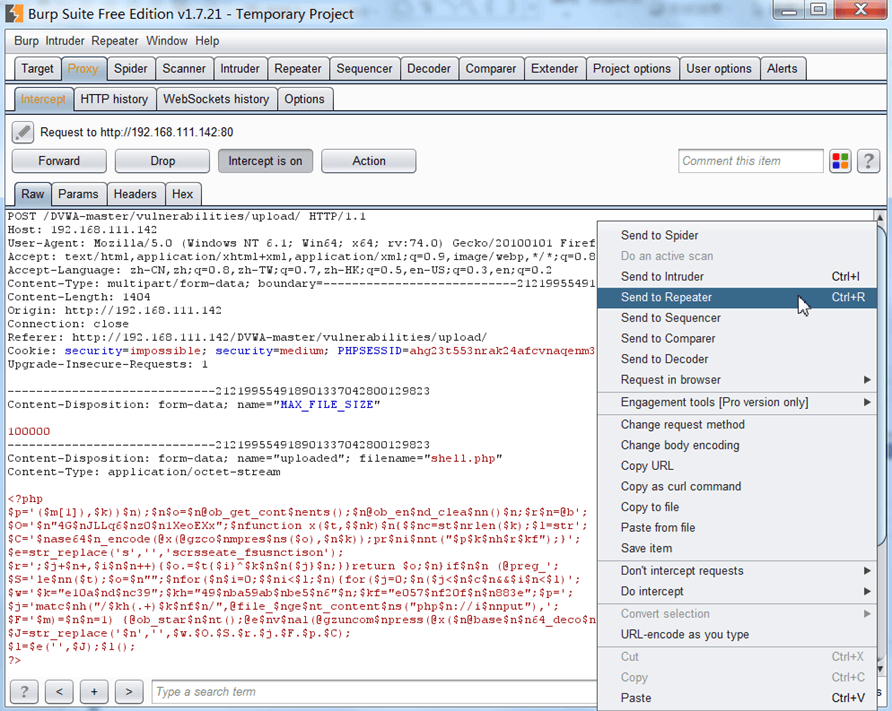Switch to the Repeater main tab
The image size is (892, 711).
[298, 69]
